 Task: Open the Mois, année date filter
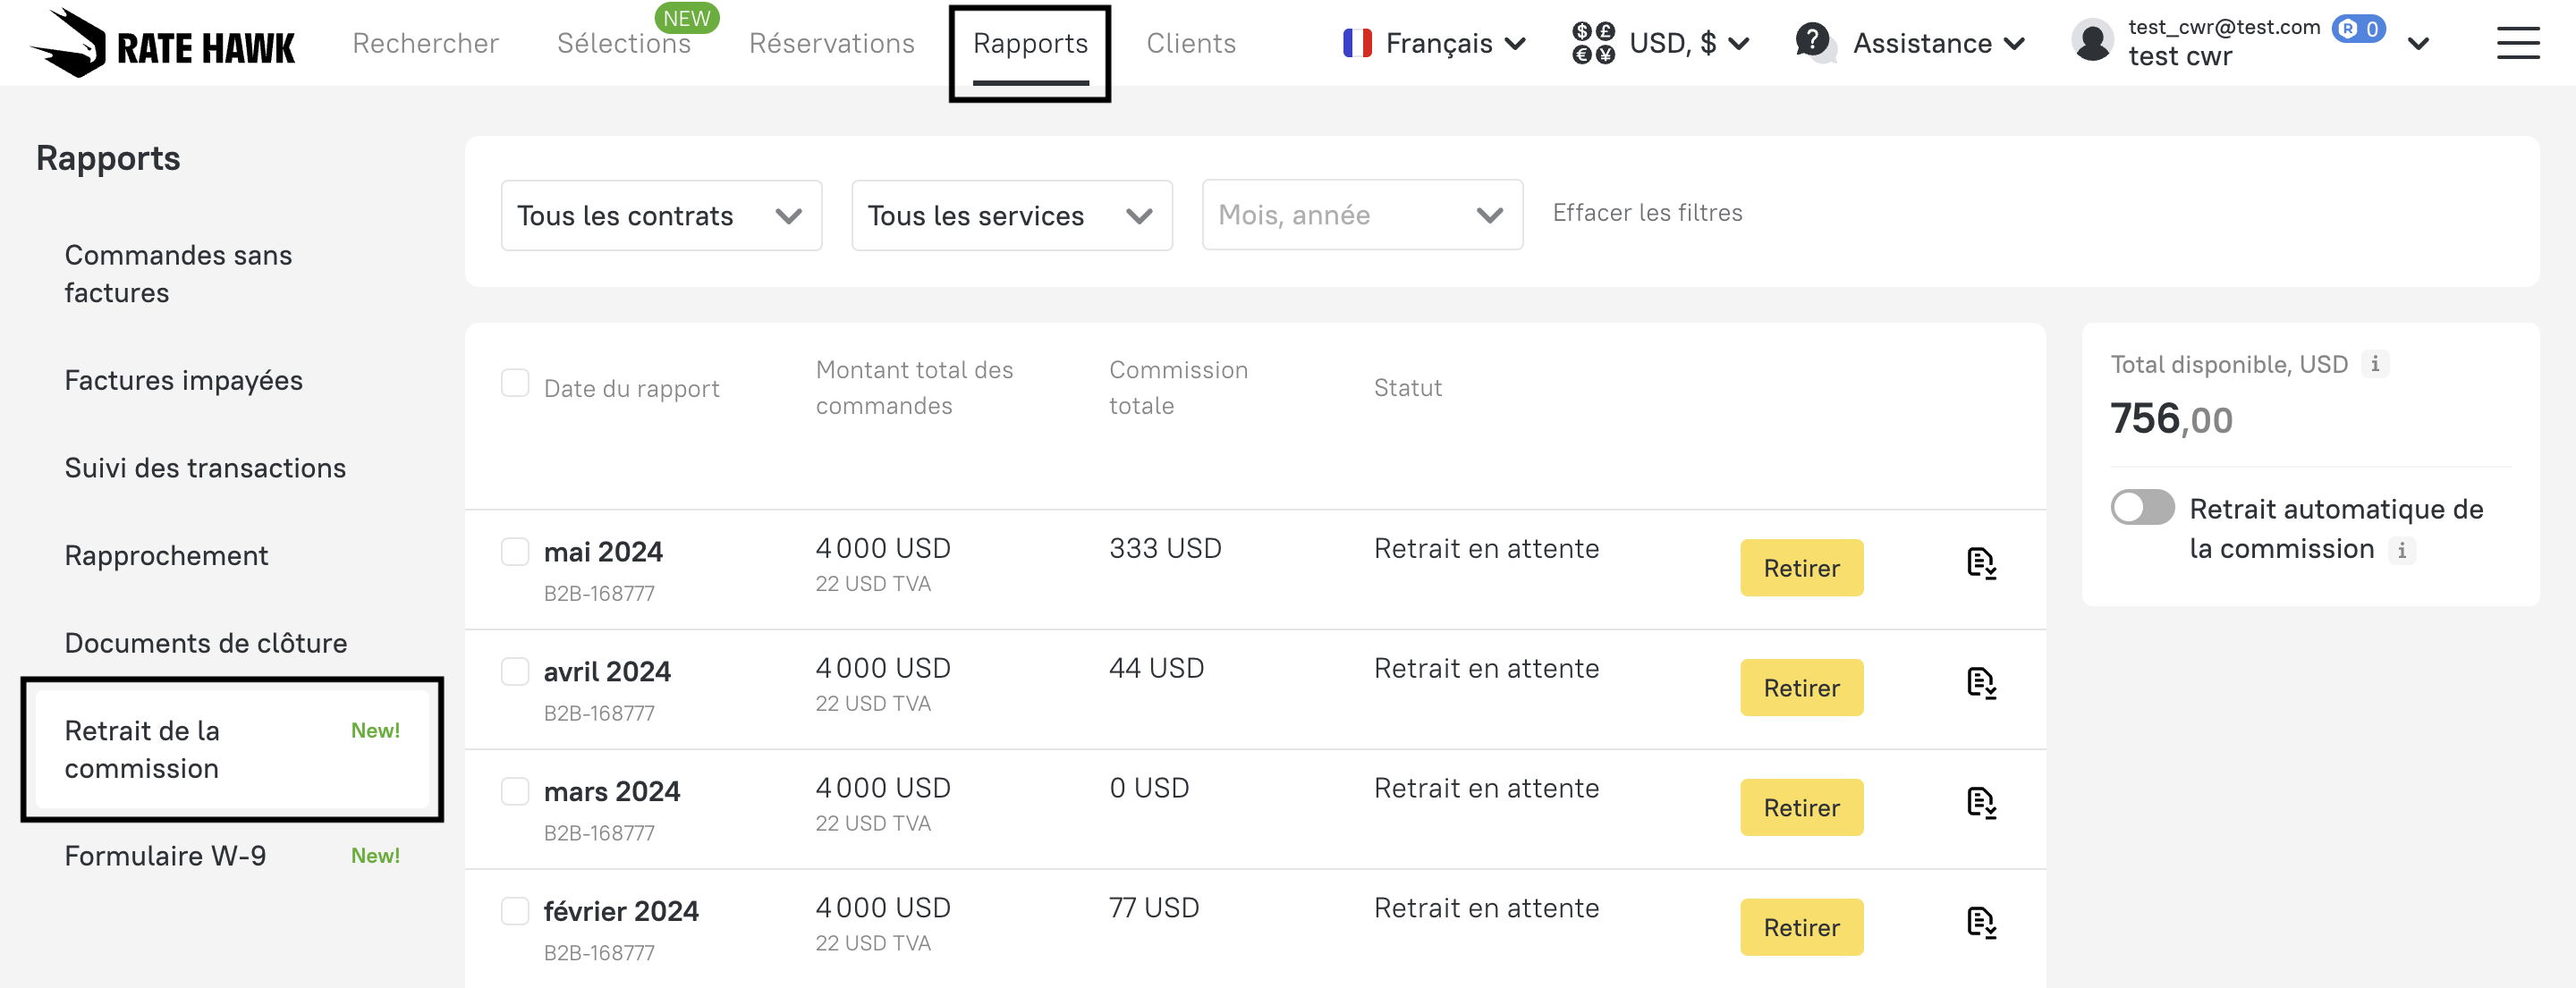tap(1361, 216)
